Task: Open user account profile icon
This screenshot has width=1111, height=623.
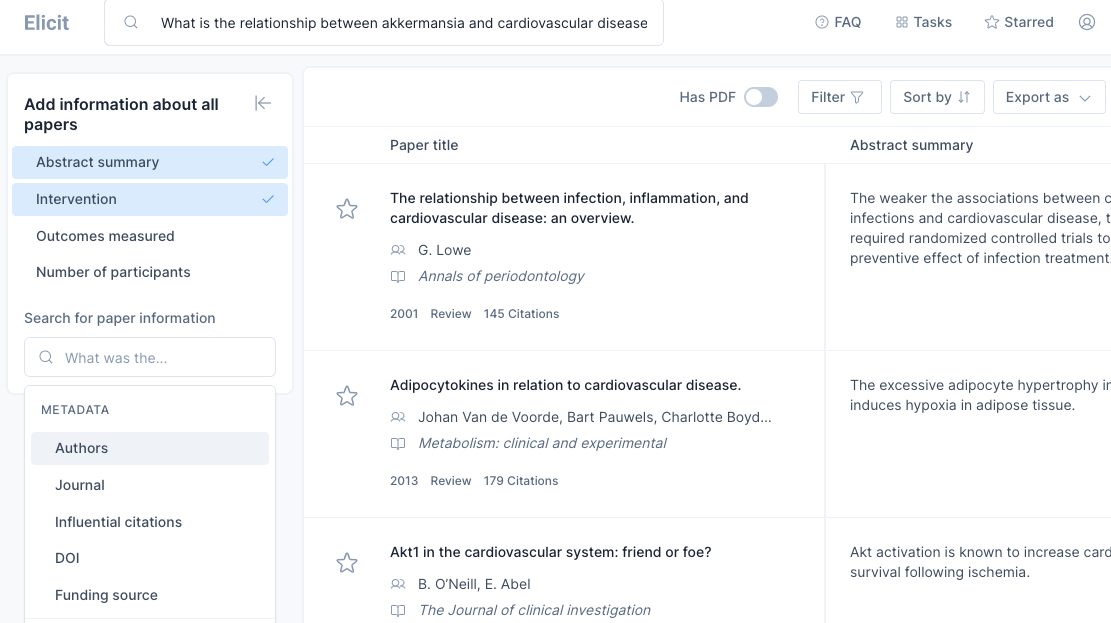Action: coord(1087,22)
